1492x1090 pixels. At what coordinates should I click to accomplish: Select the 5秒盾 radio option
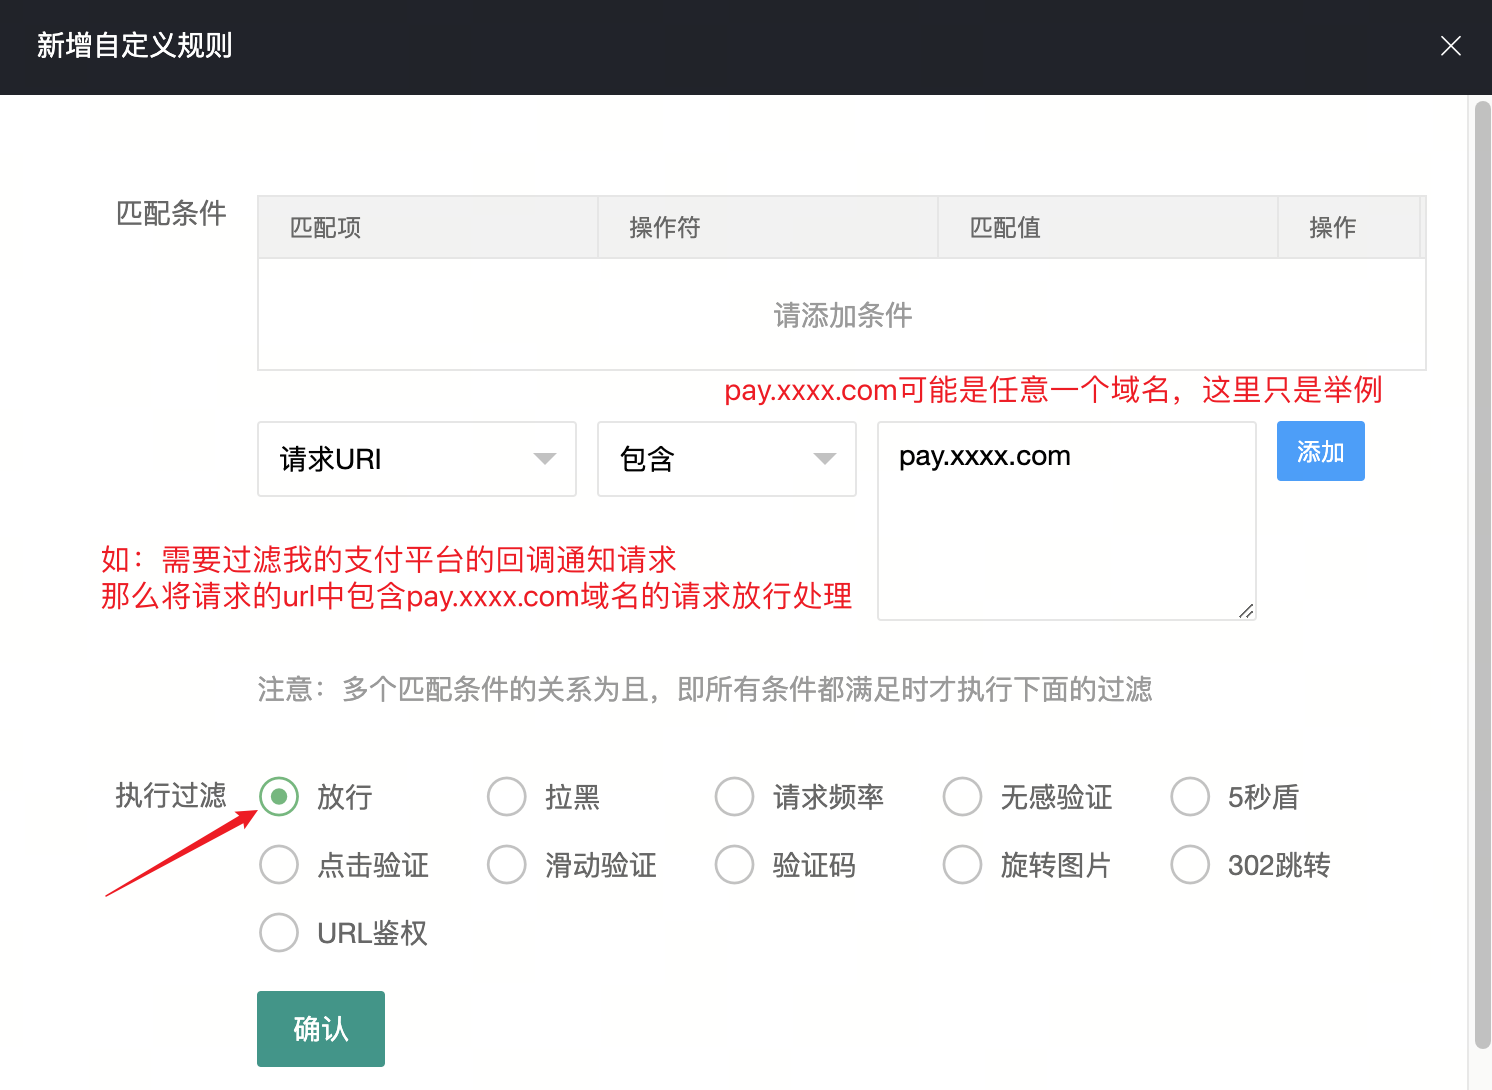click(1190, 797)
